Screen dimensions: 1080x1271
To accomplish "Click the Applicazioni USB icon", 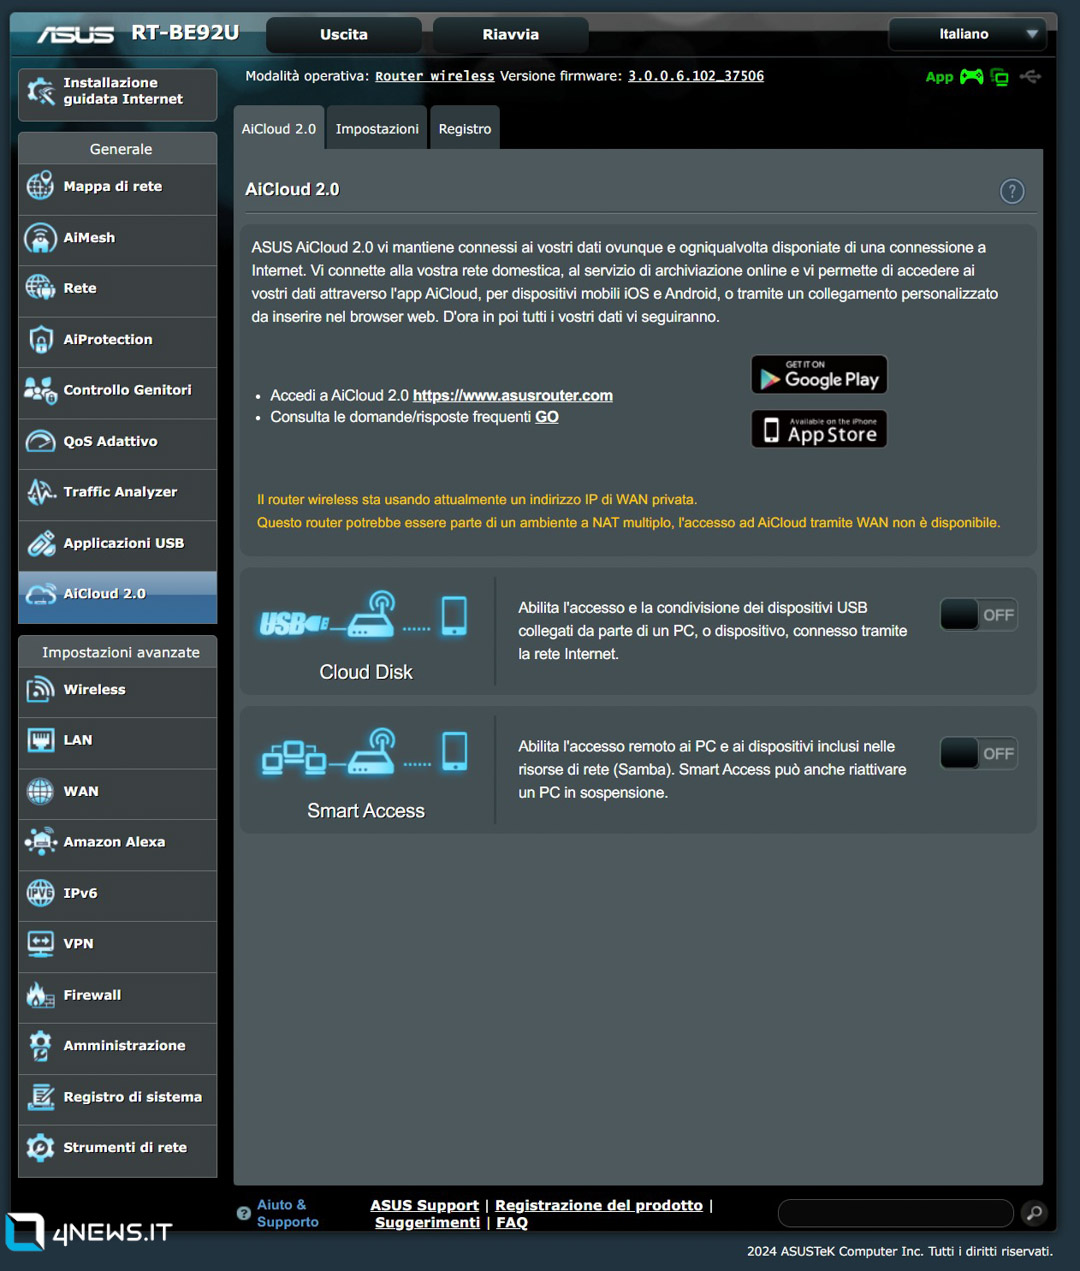I will [x=41, y=543].
